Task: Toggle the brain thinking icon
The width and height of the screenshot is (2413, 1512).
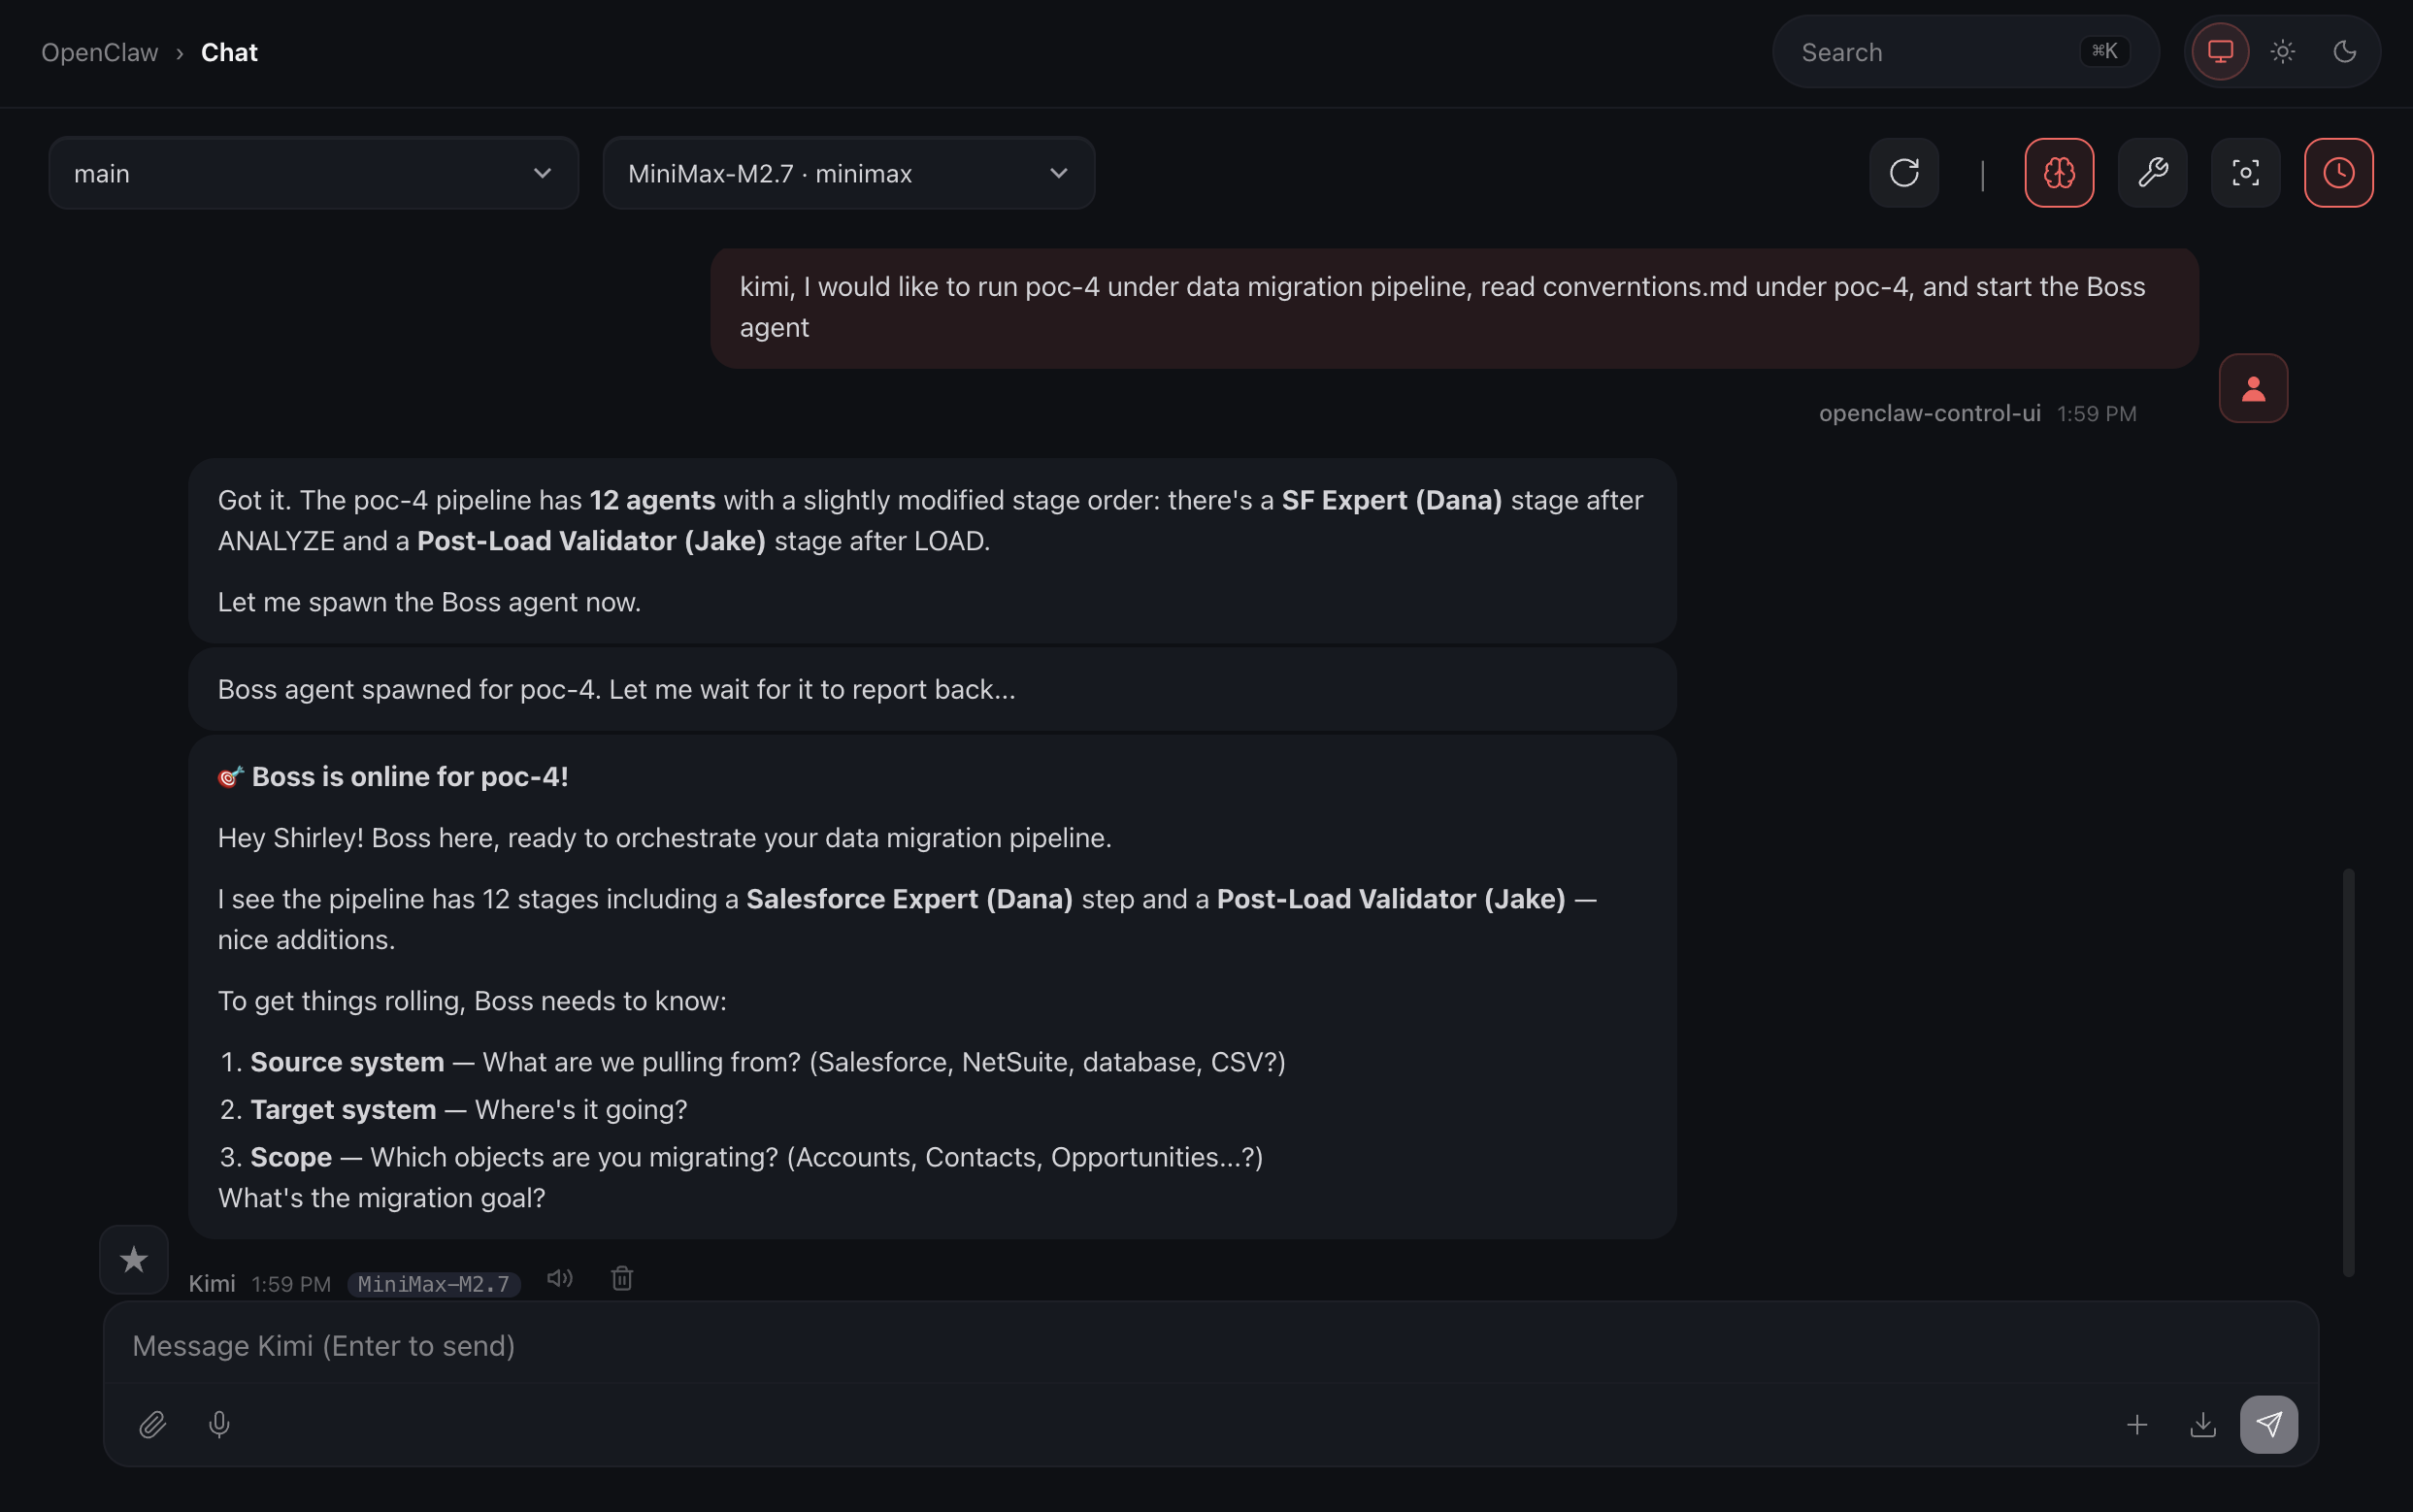Action: [x=2059, y=173]
